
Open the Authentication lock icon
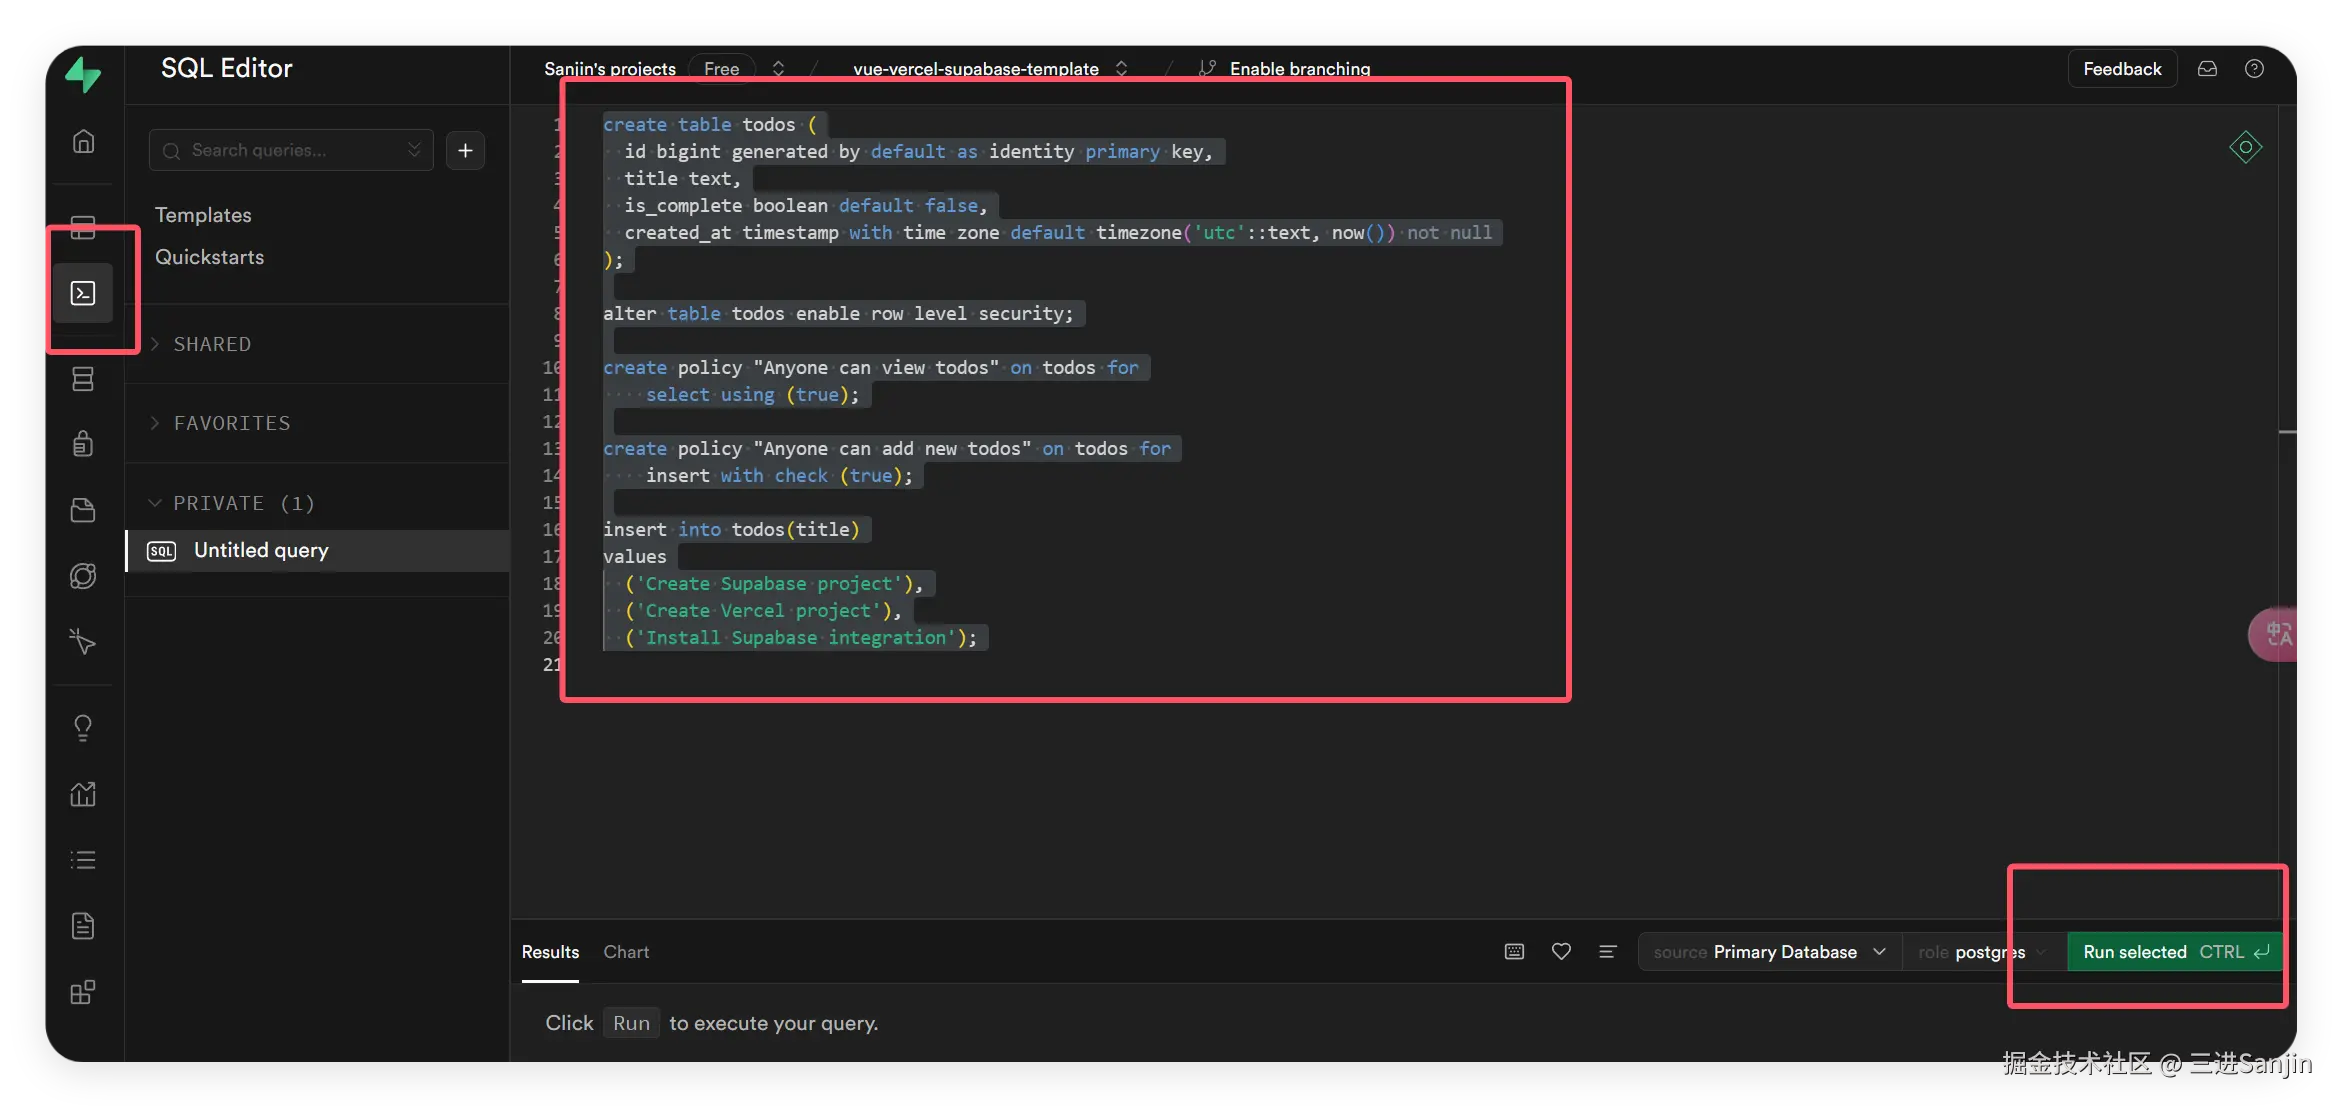pos(84,443)
